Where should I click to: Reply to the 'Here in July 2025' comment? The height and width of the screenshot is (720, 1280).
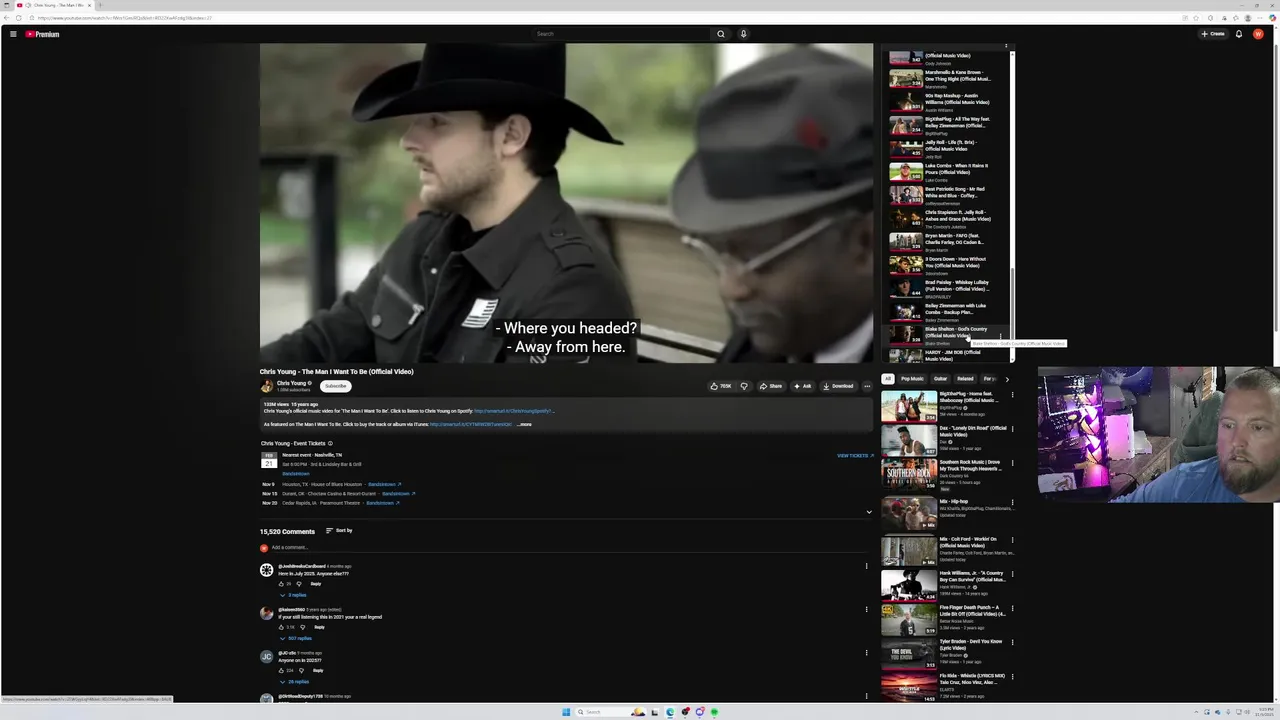coord(316,583)
